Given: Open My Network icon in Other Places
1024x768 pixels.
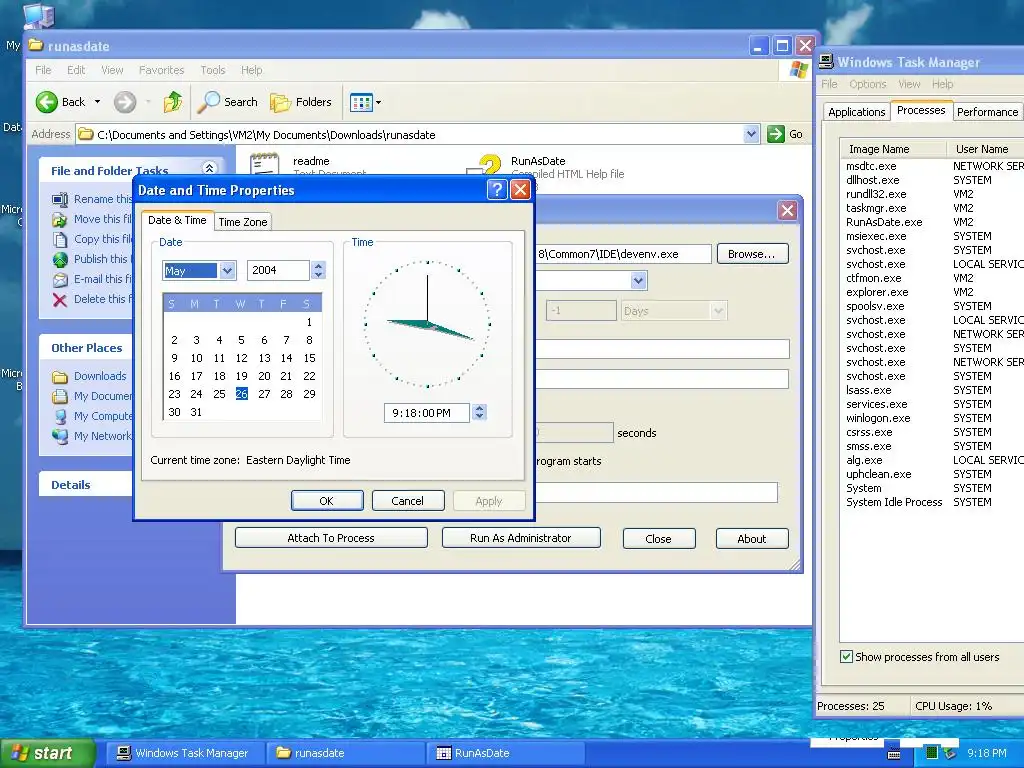Looking at the screenshot, I should click(x=60, y=436).
